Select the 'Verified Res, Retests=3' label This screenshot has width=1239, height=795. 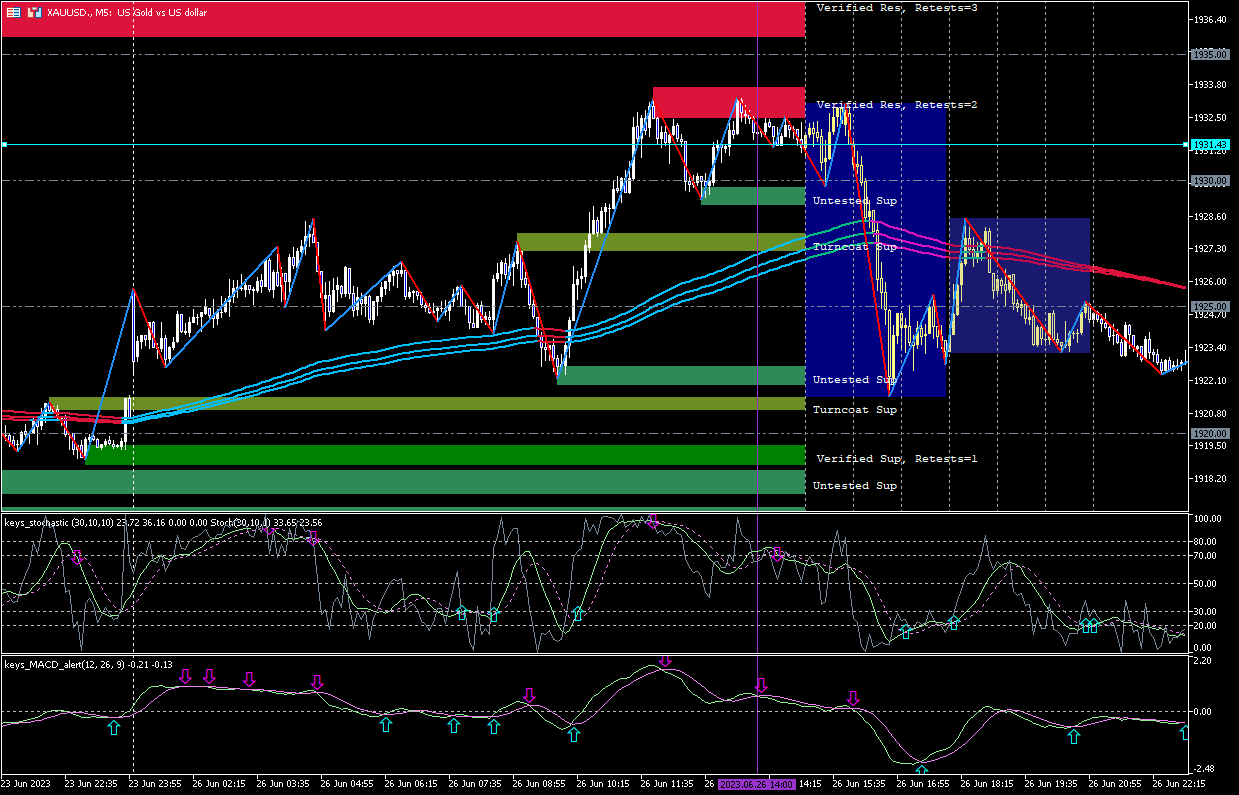pyautogui.click(x=896, y=8)
